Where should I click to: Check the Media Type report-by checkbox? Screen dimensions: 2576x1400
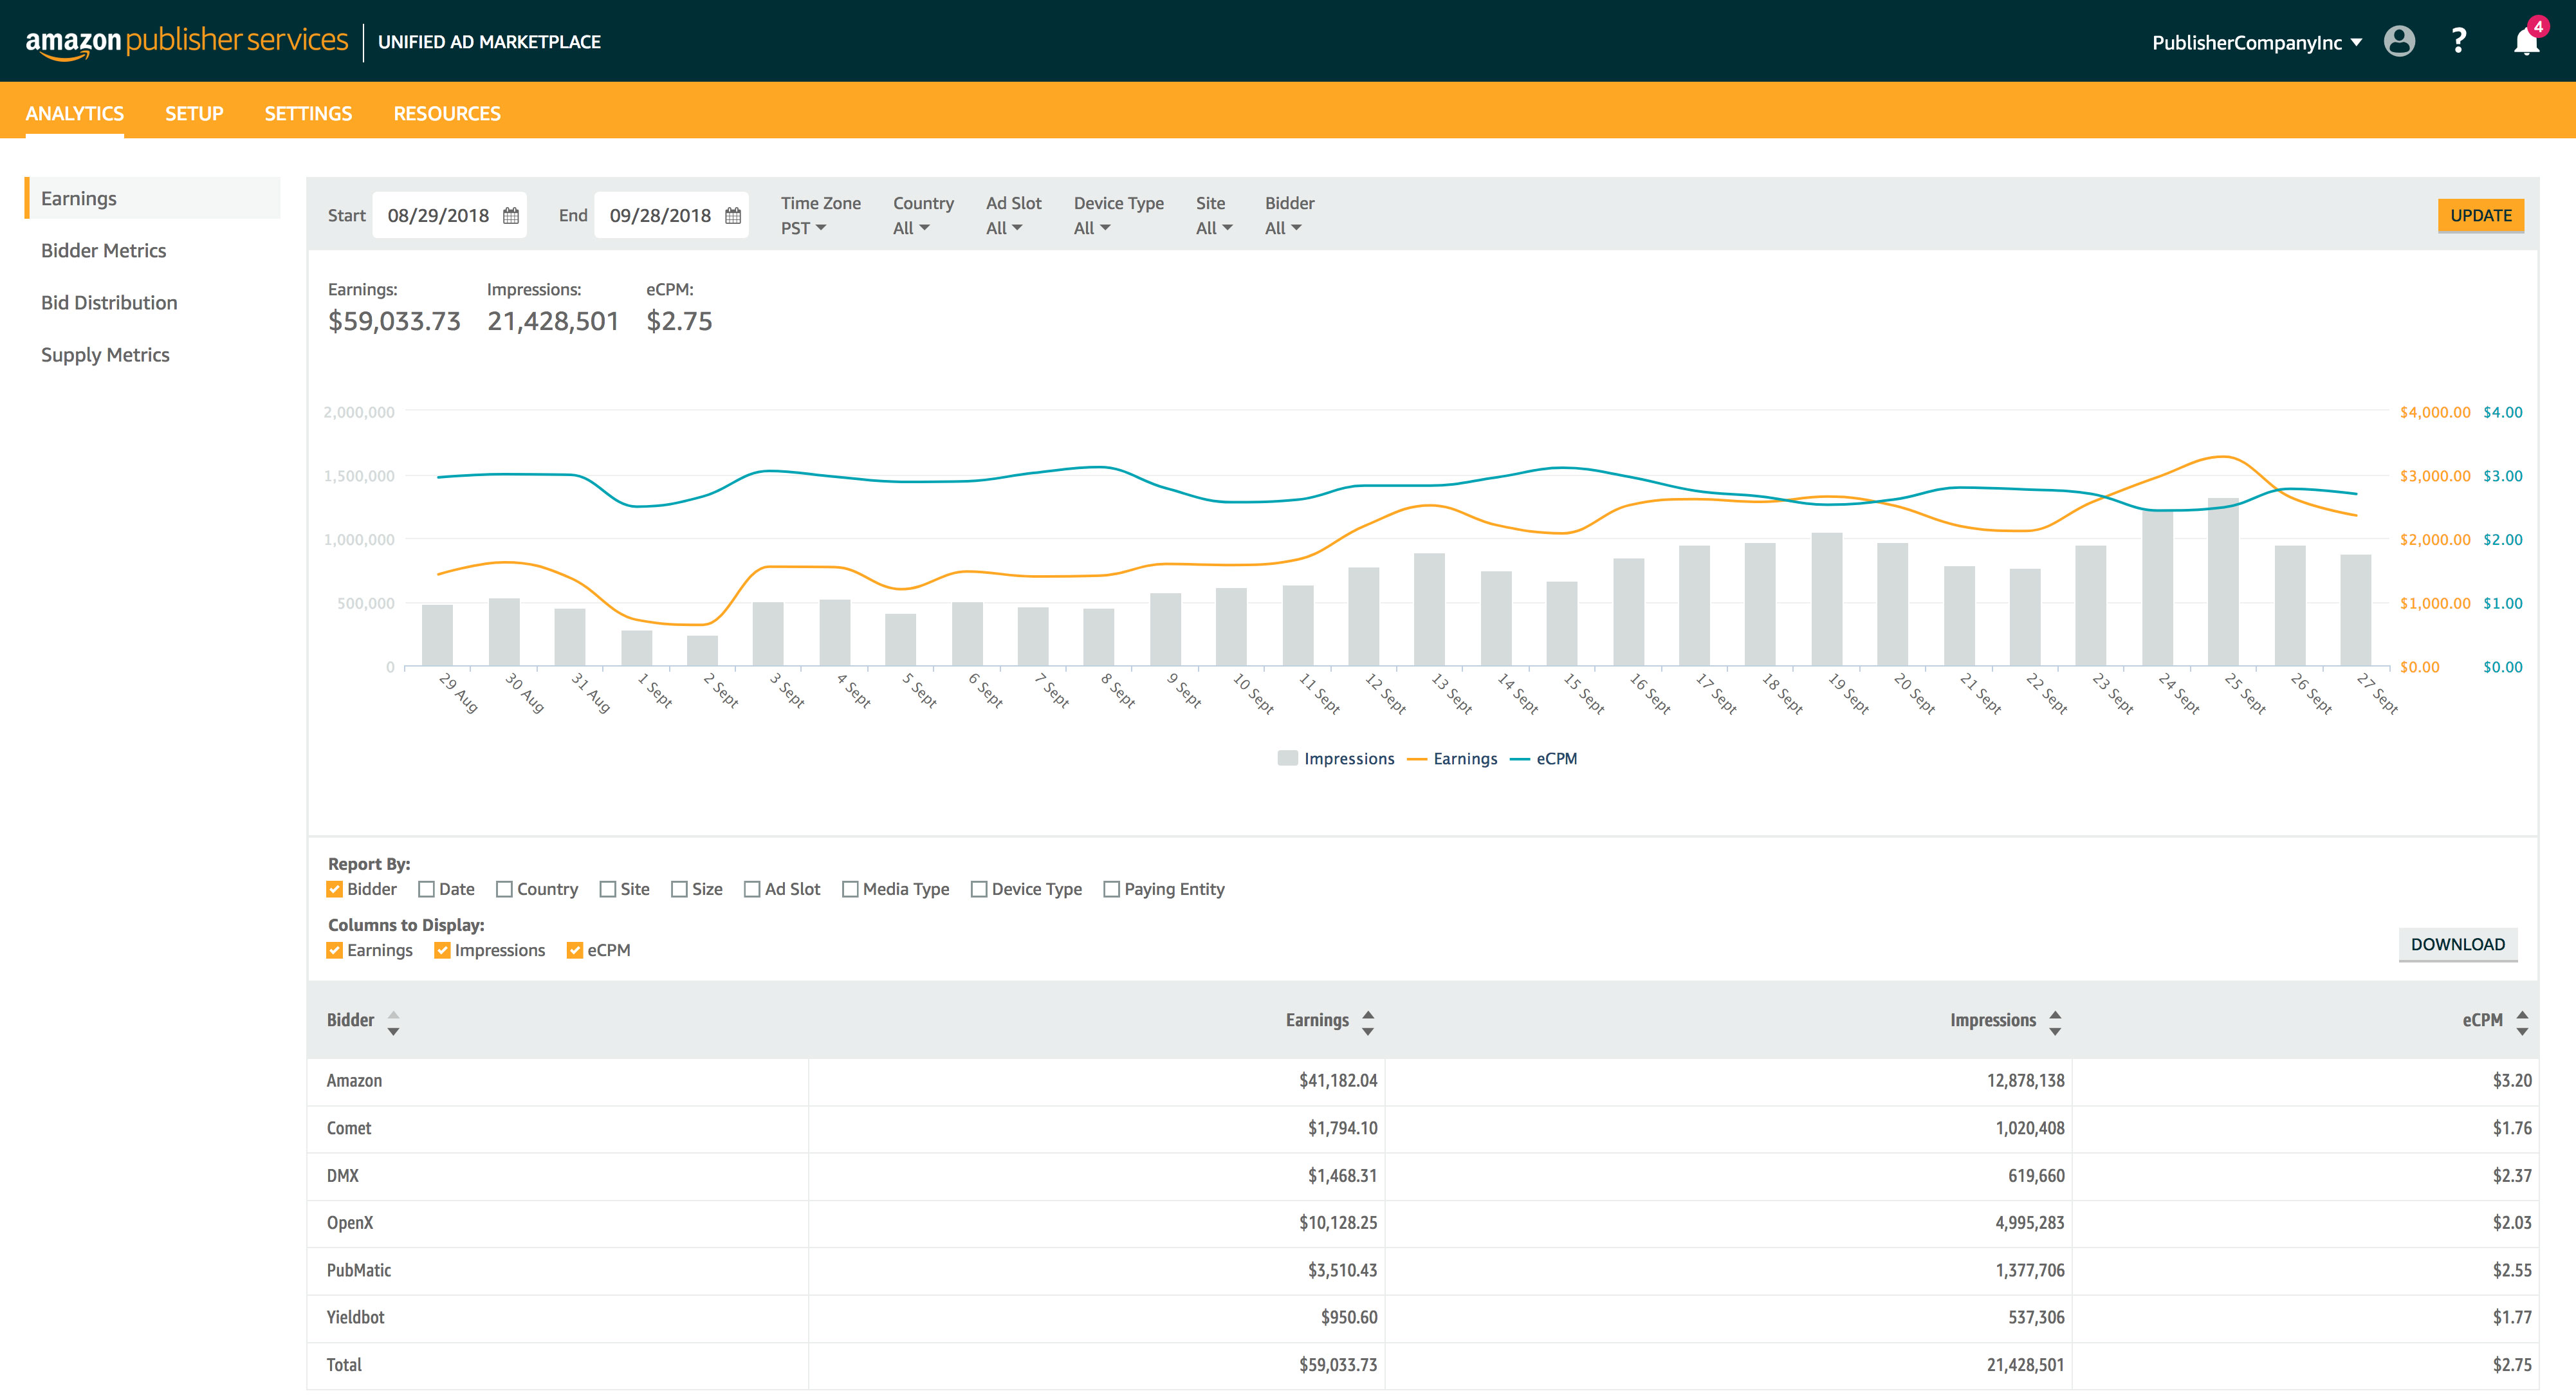(x=851, y=889)
